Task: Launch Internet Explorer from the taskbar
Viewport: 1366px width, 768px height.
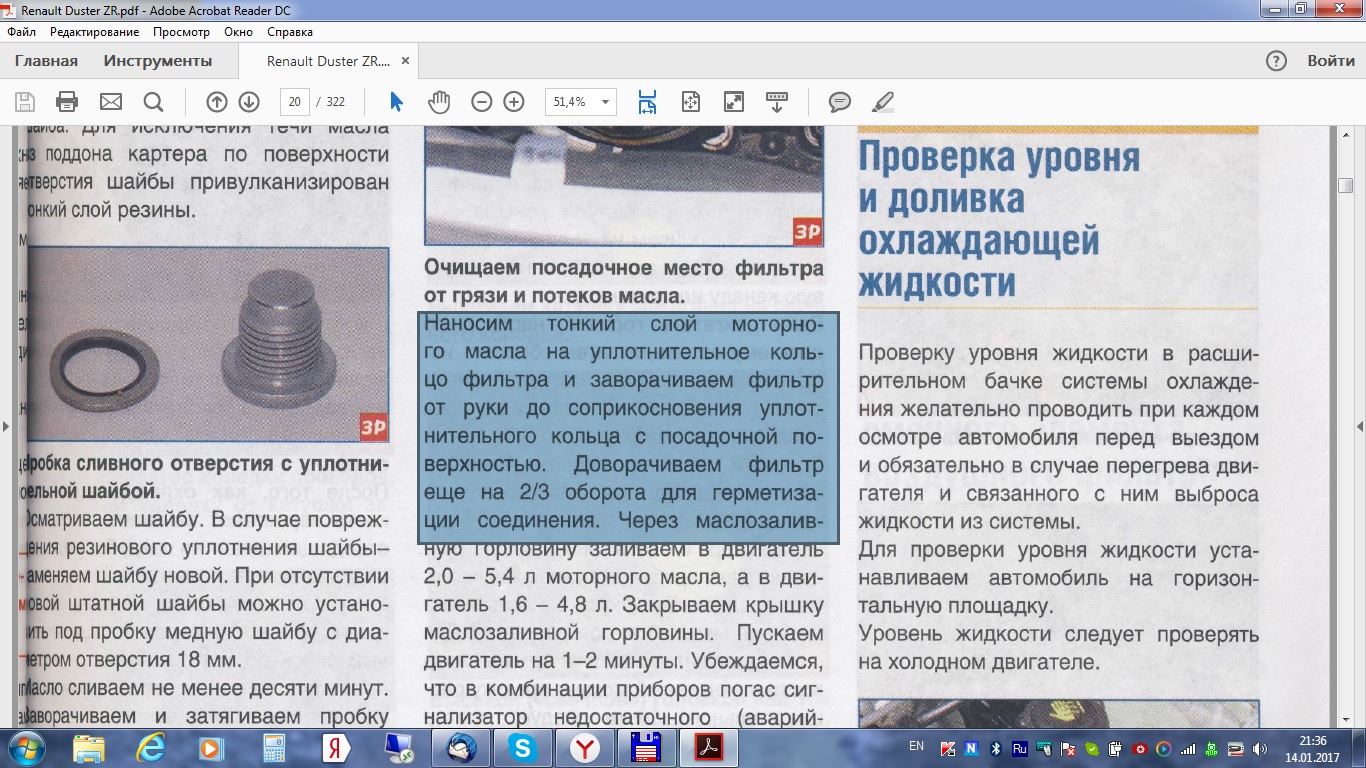Action: (151, 747)
